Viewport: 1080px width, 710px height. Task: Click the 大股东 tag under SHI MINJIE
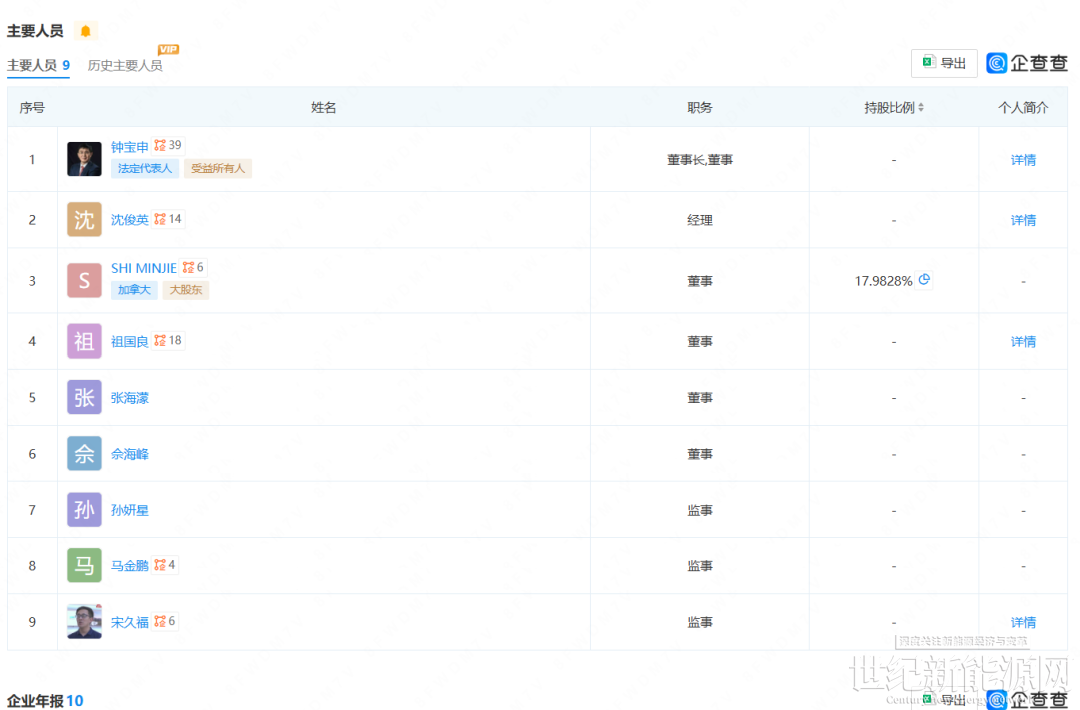(x=186, y=290)
